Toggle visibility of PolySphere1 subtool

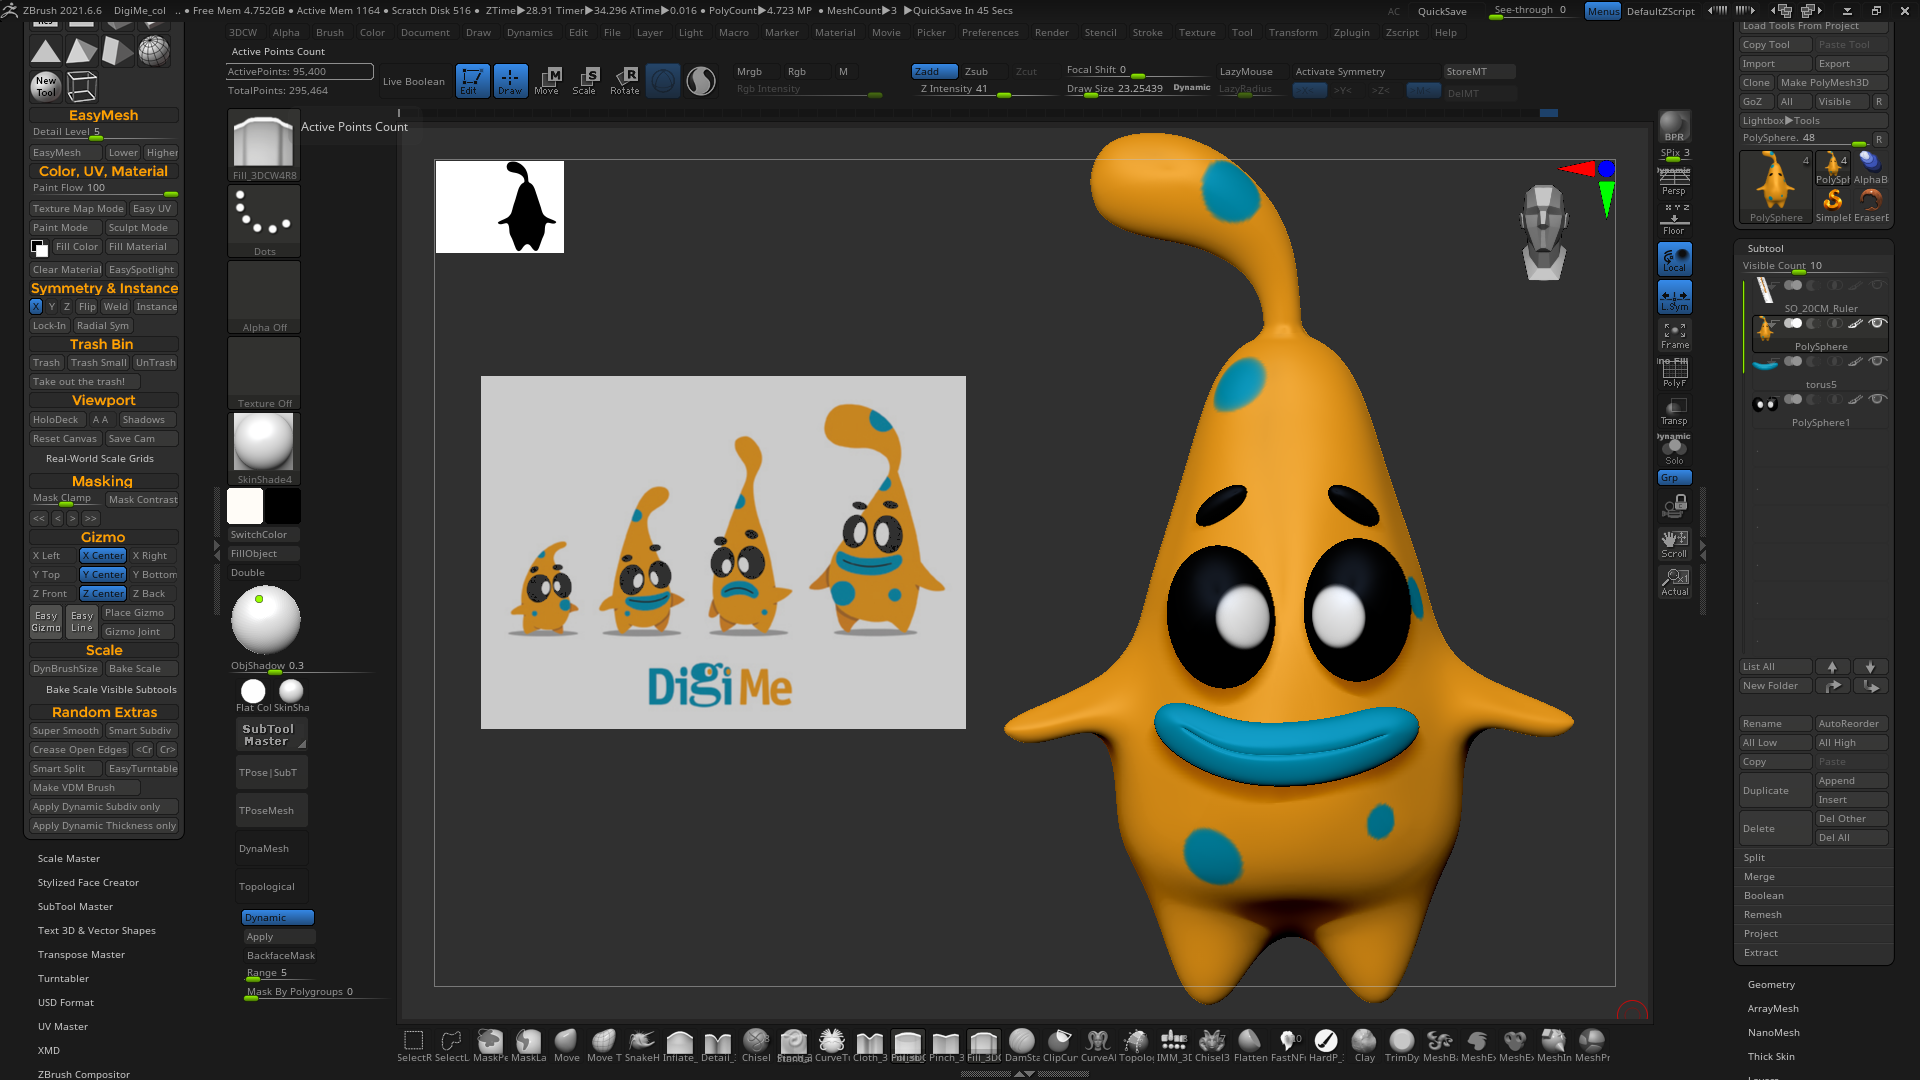point(1878,399)
